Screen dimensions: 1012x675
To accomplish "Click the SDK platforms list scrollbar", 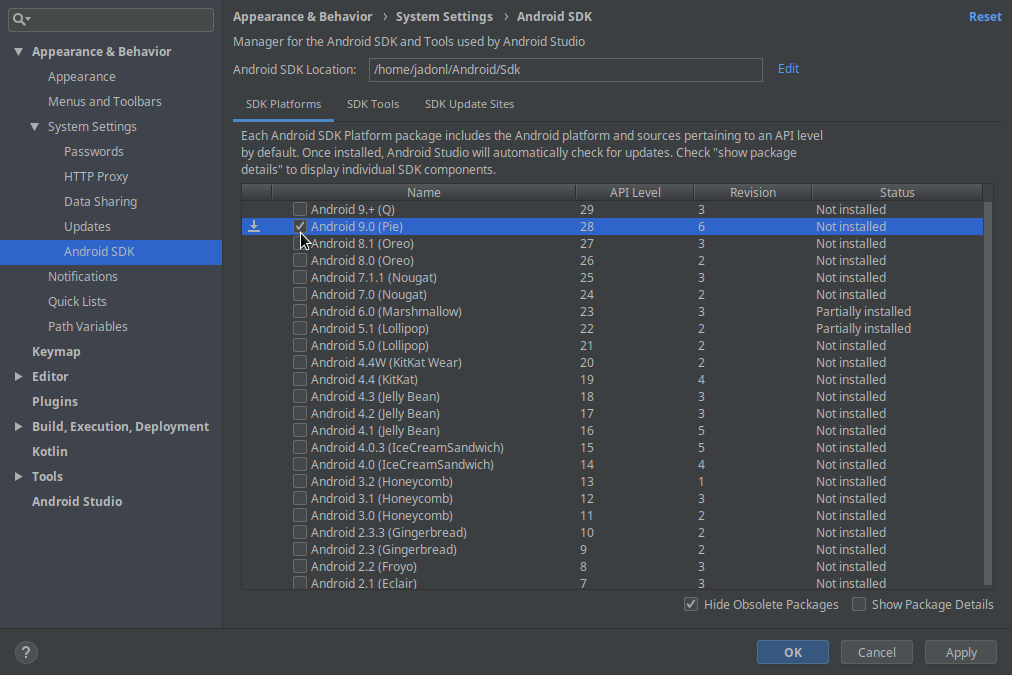I will [988, 390].
